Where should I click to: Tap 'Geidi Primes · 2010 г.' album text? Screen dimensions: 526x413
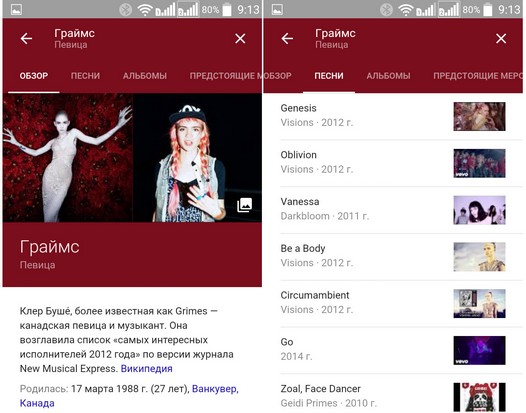coord(329,403)
